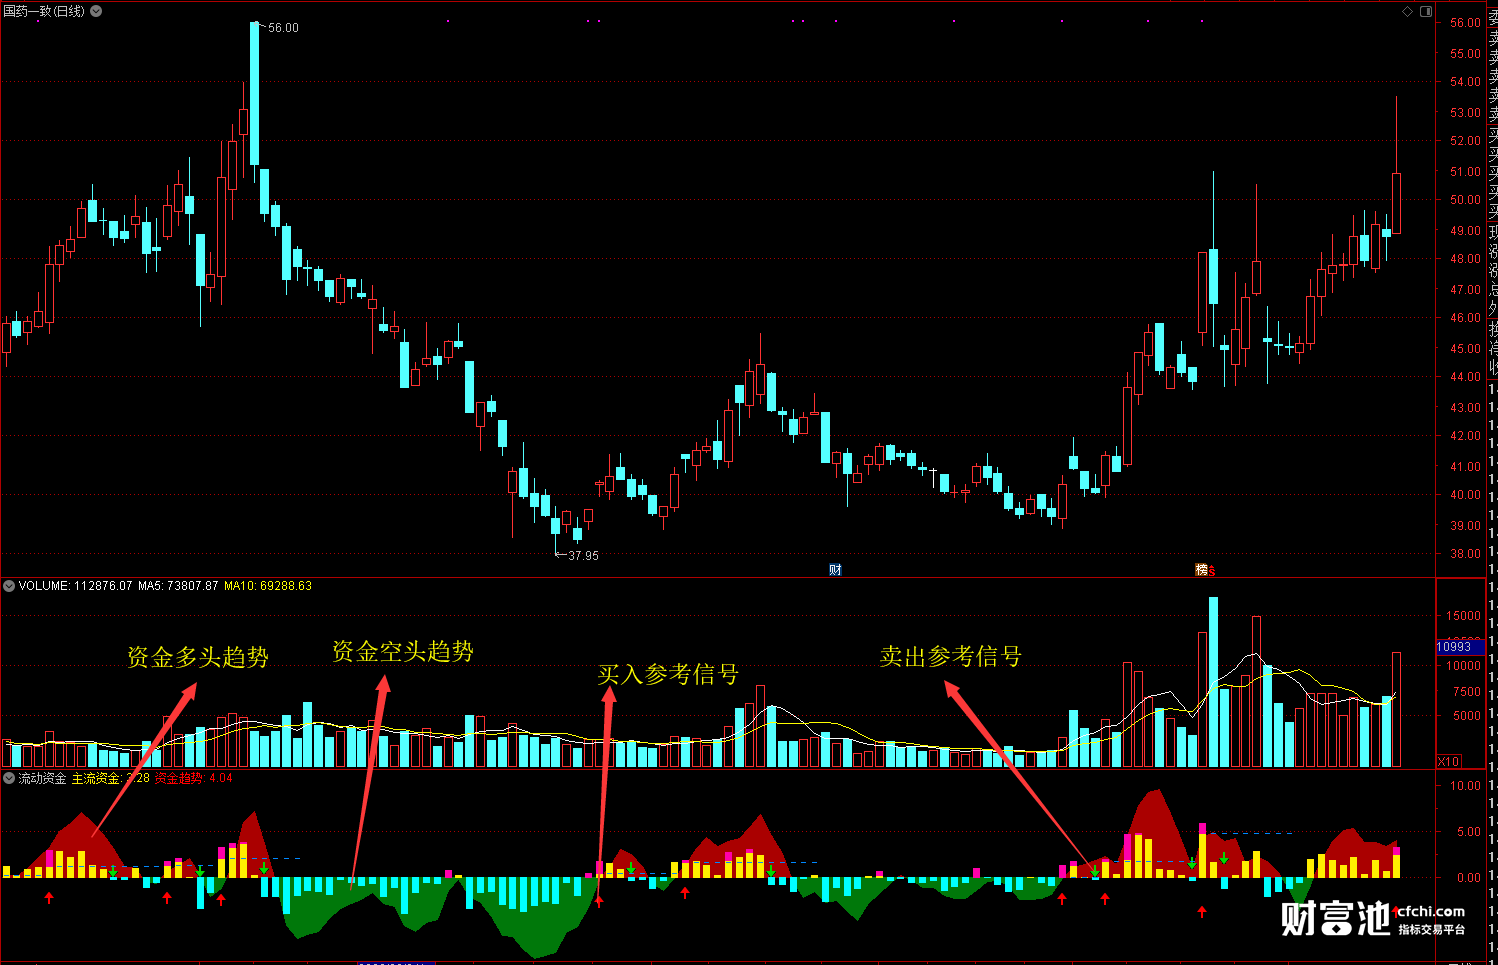Click the 财 marker on price chart
Viewport: 1498px width, 965px height.
[x=835, y=570]
